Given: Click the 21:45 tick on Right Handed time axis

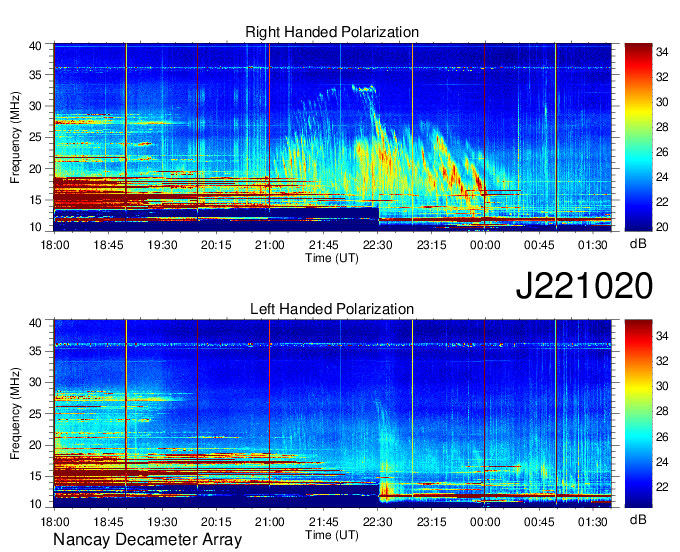Looking at the screenshot, I should coord(324,245).
